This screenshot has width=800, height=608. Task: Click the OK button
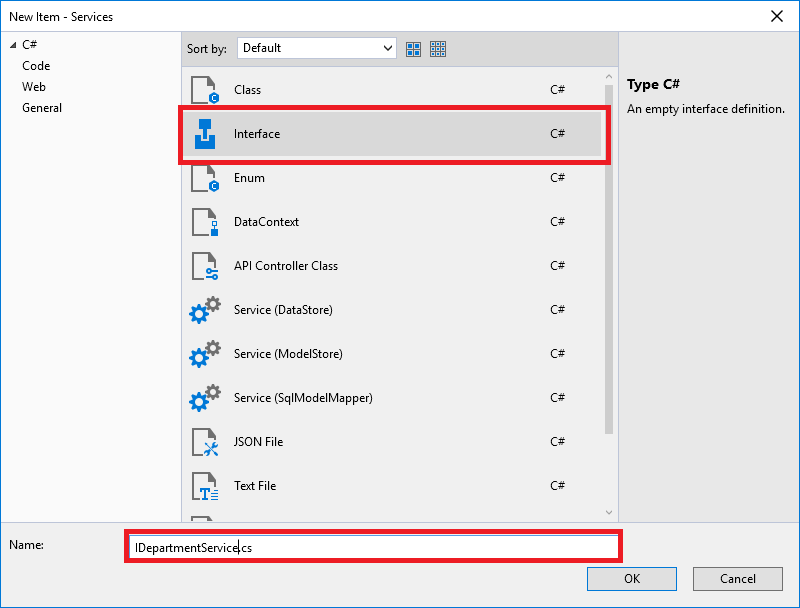pyautogui.click(x=631, y=578)
